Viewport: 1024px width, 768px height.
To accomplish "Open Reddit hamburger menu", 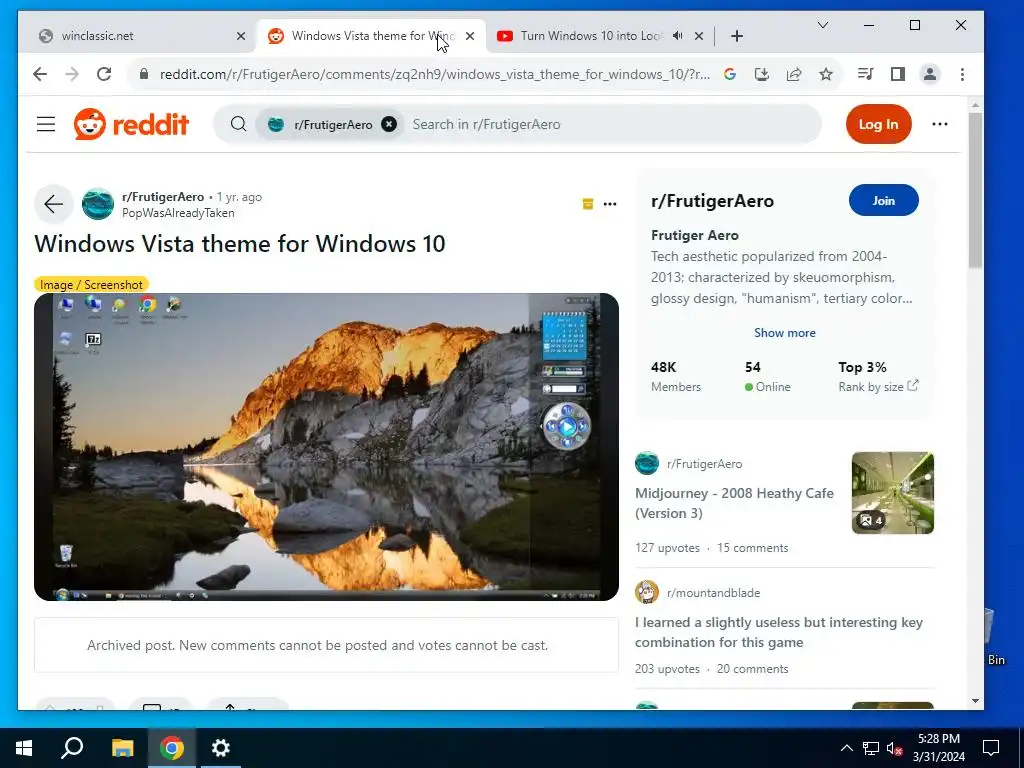I will (x=46, y=124).
